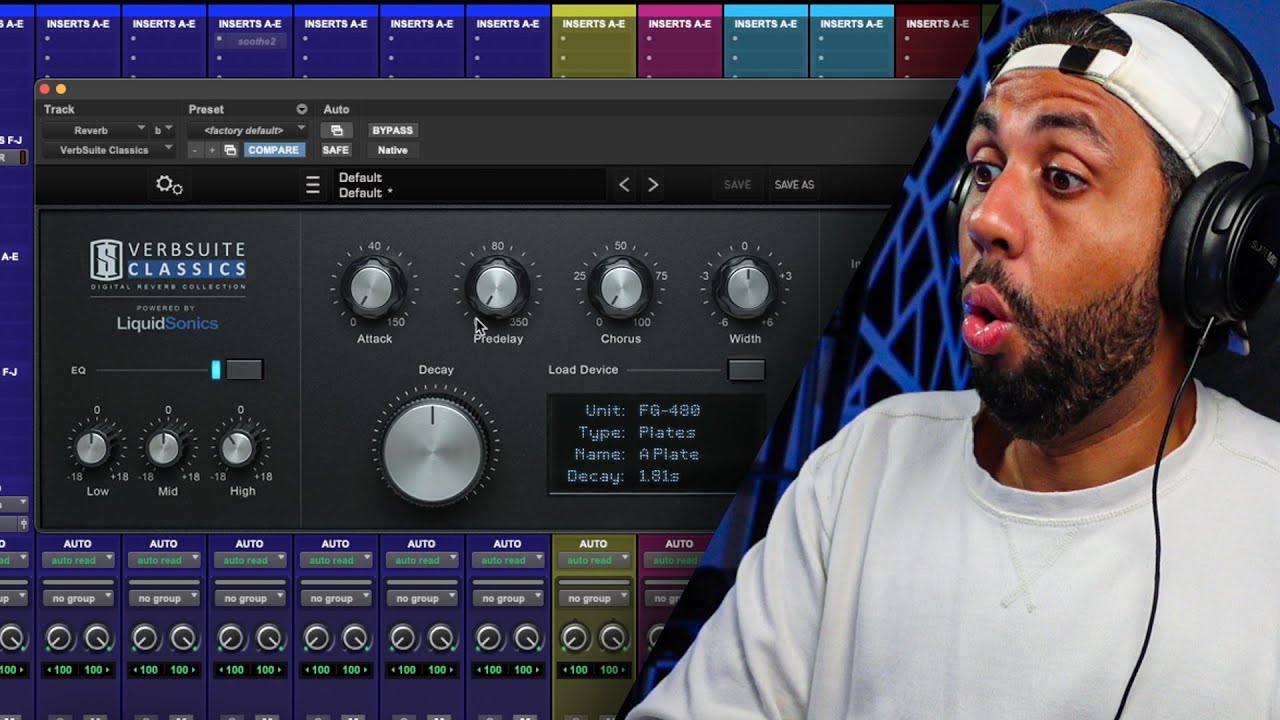
Task: Click INSERTS A-E header on magenta strip
Action: (679, 23)
